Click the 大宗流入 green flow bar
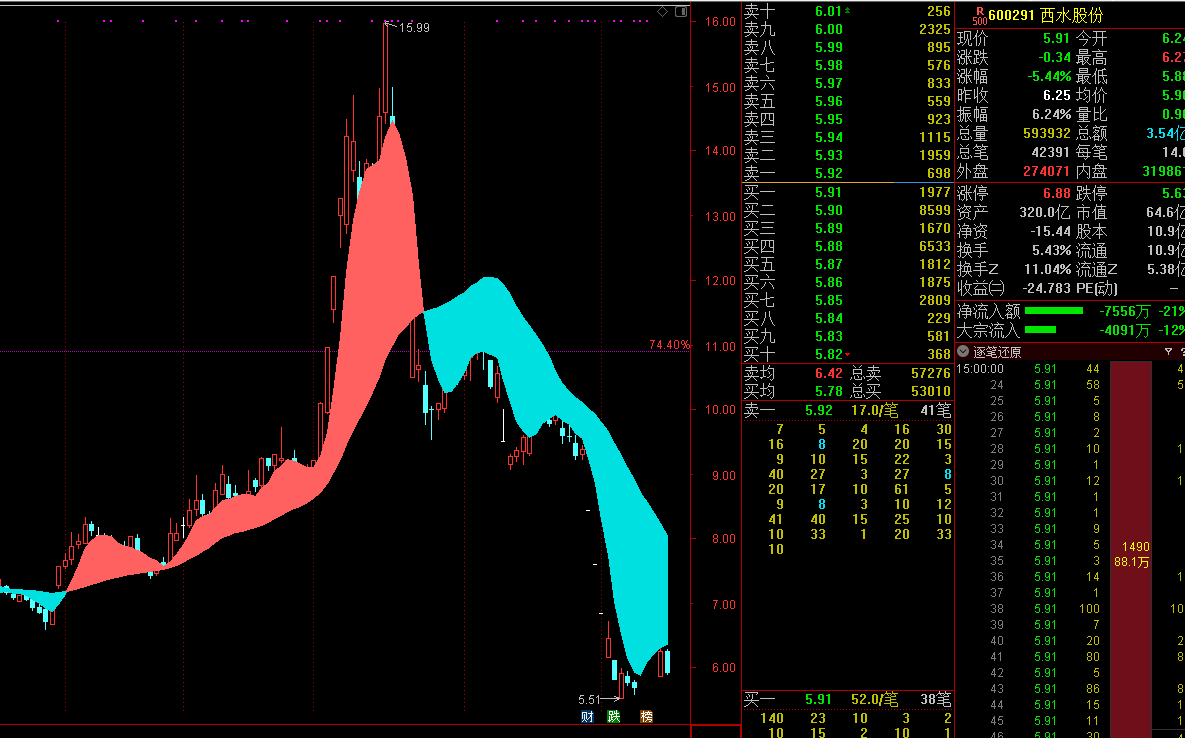This screenshot has height=738, width=1185. point(1040,329)
